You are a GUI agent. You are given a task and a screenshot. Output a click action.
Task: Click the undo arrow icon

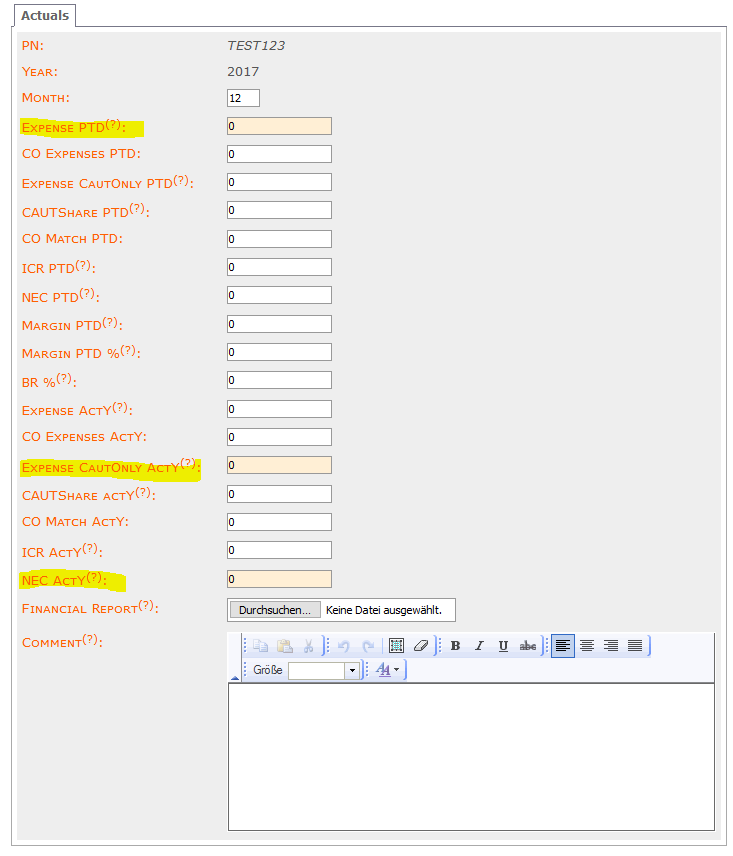(x=343, y=646)
